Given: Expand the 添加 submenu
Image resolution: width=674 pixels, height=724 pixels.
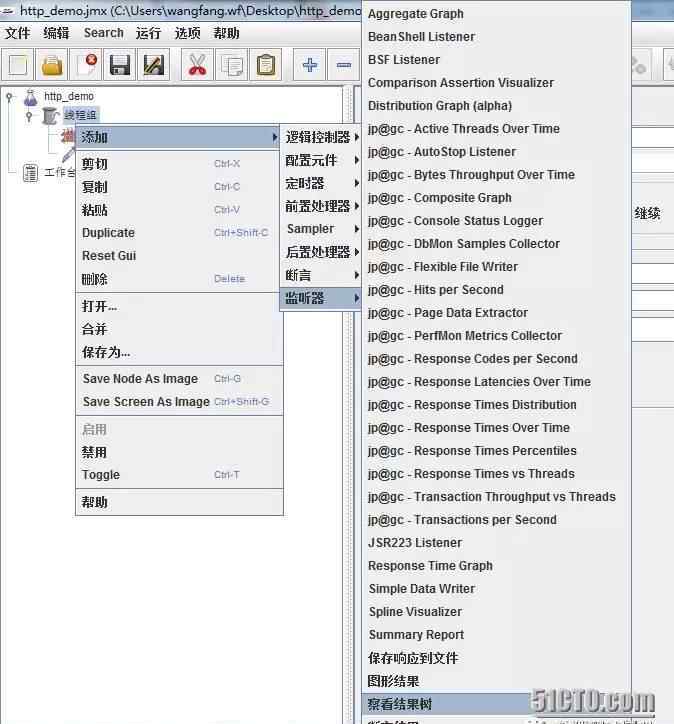Looking at the screenshot, I should [178, 137].
